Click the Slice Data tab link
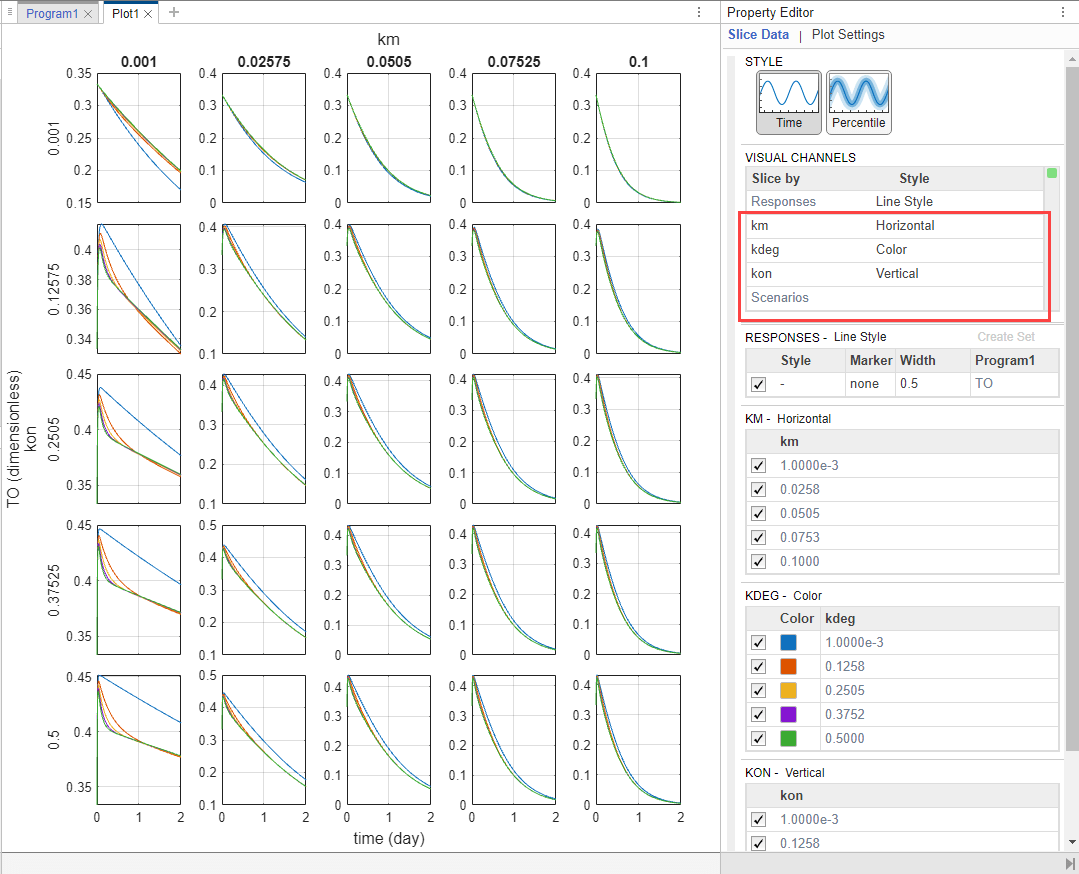This screenshot has height=874, width=1079. point(758,34)
